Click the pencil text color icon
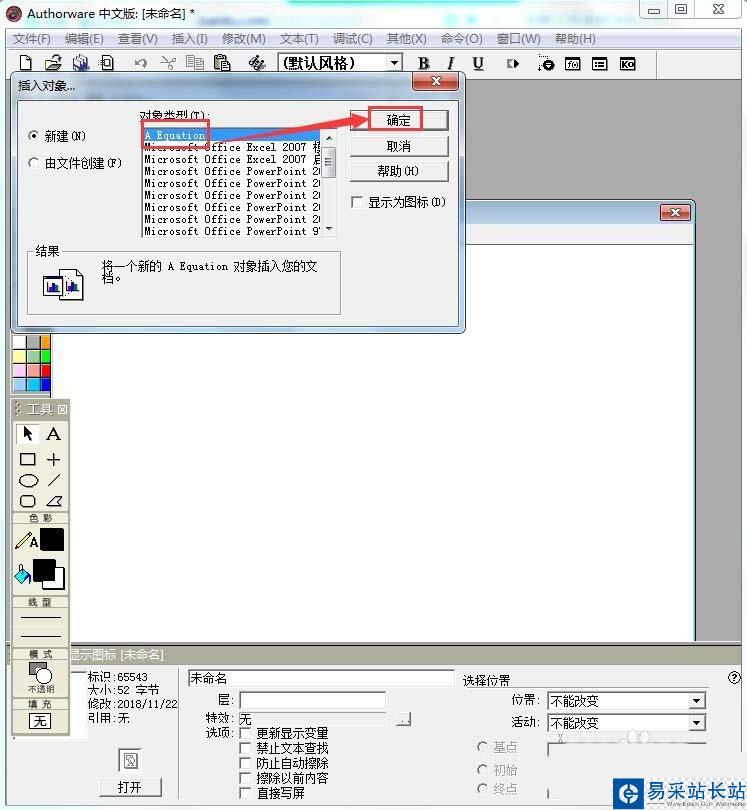 (26, 540)
